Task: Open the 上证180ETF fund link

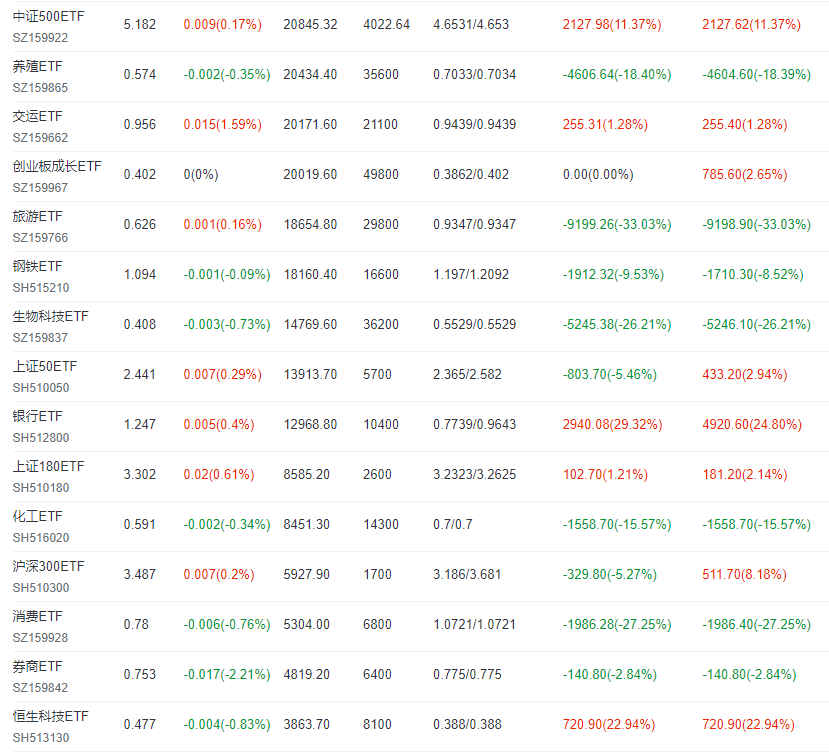Action: (48, 466)
